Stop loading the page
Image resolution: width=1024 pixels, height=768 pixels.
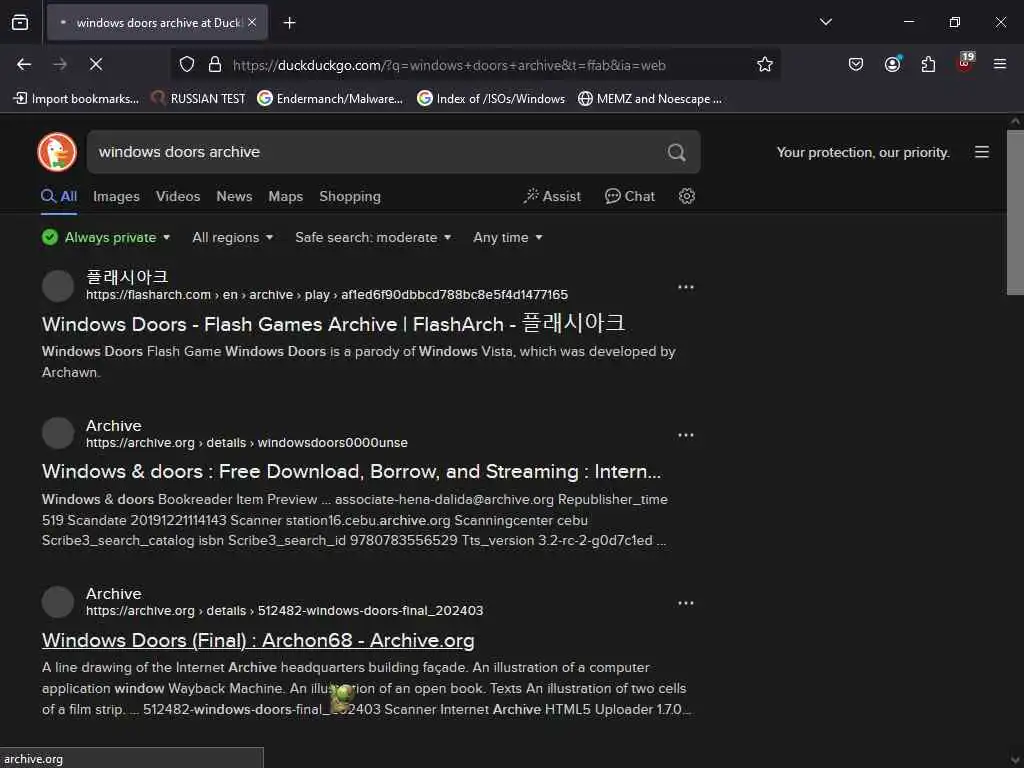96,64
